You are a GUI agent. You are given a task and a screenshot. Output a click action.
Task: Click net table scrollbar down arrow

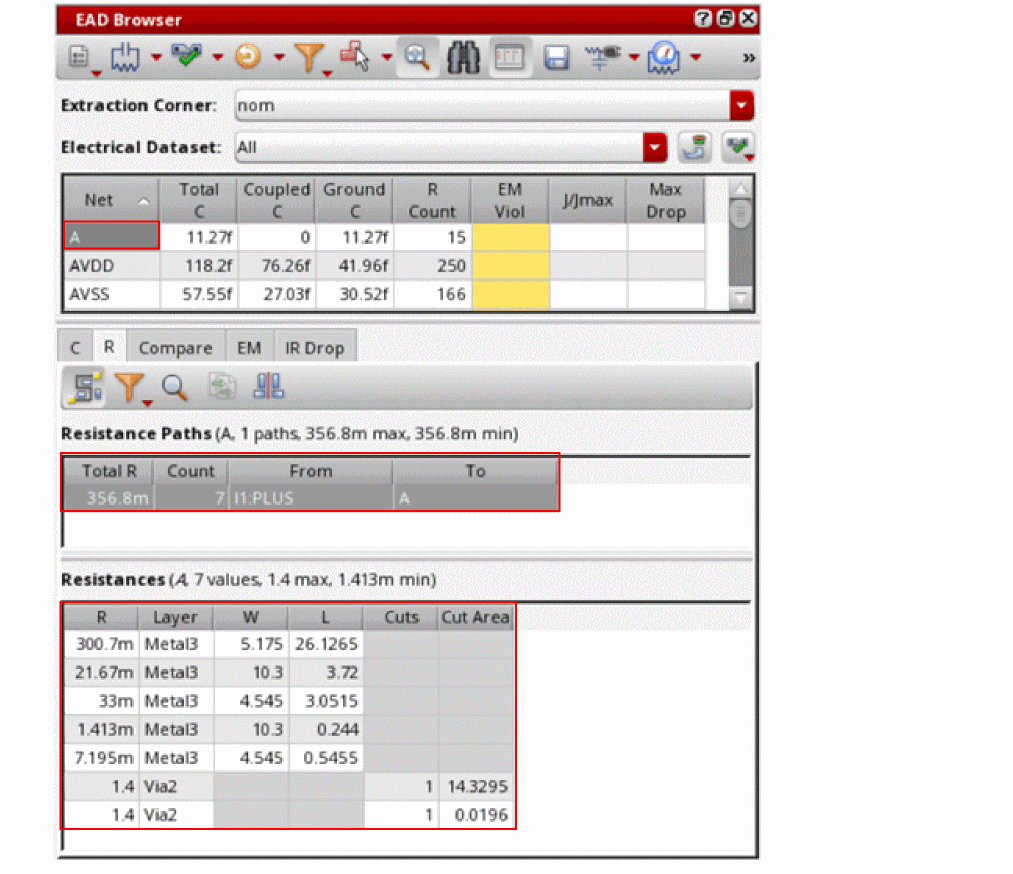[740, 298]
